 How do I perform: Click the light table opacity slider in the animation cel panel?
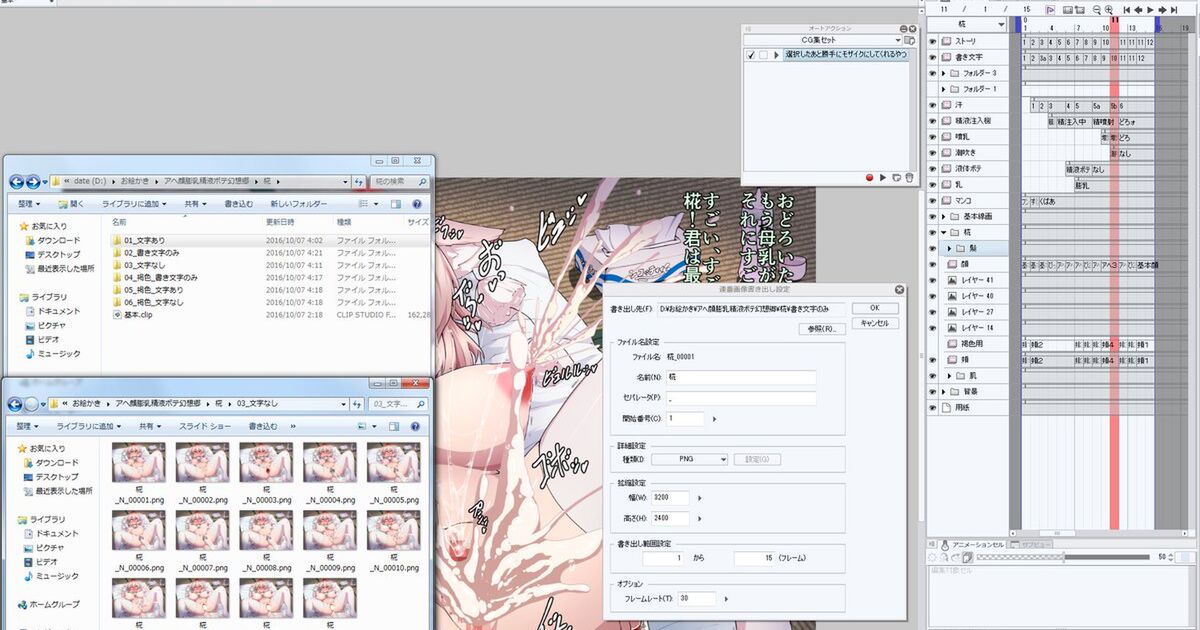pos(1064,556)
